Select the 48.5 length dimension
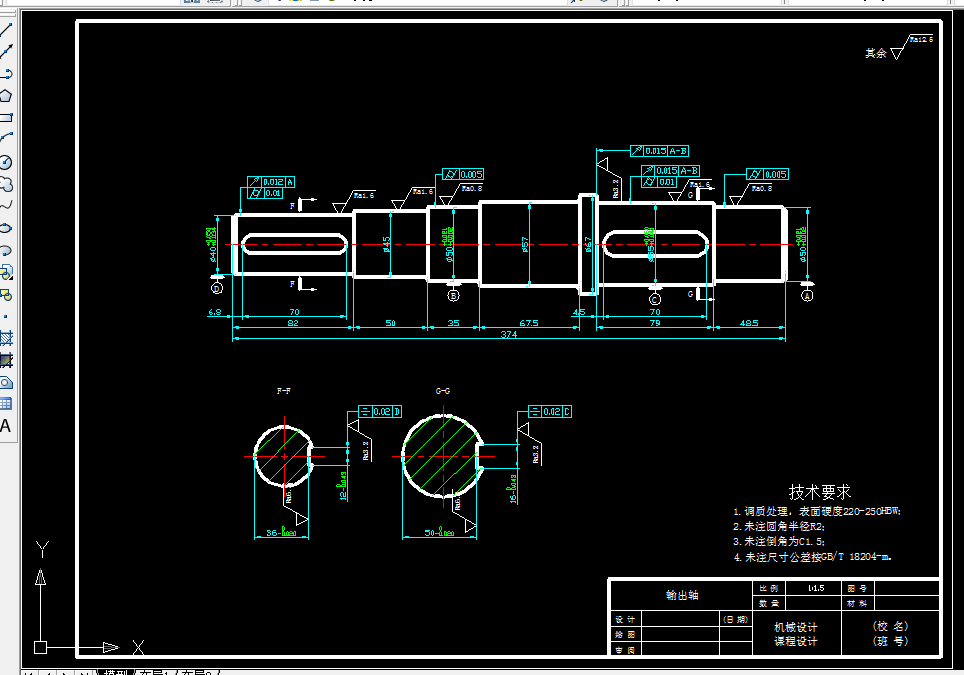964x675 pixels. click(x=749, y=323)
